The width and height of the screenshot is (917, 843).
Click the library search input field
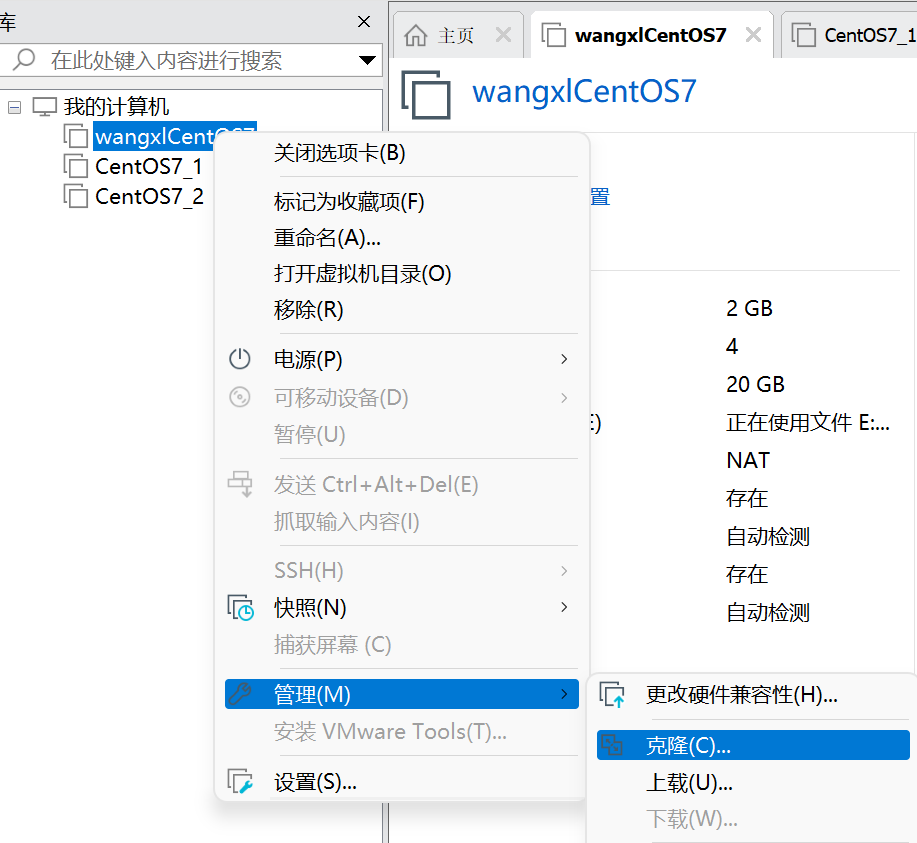click(193, 60)
